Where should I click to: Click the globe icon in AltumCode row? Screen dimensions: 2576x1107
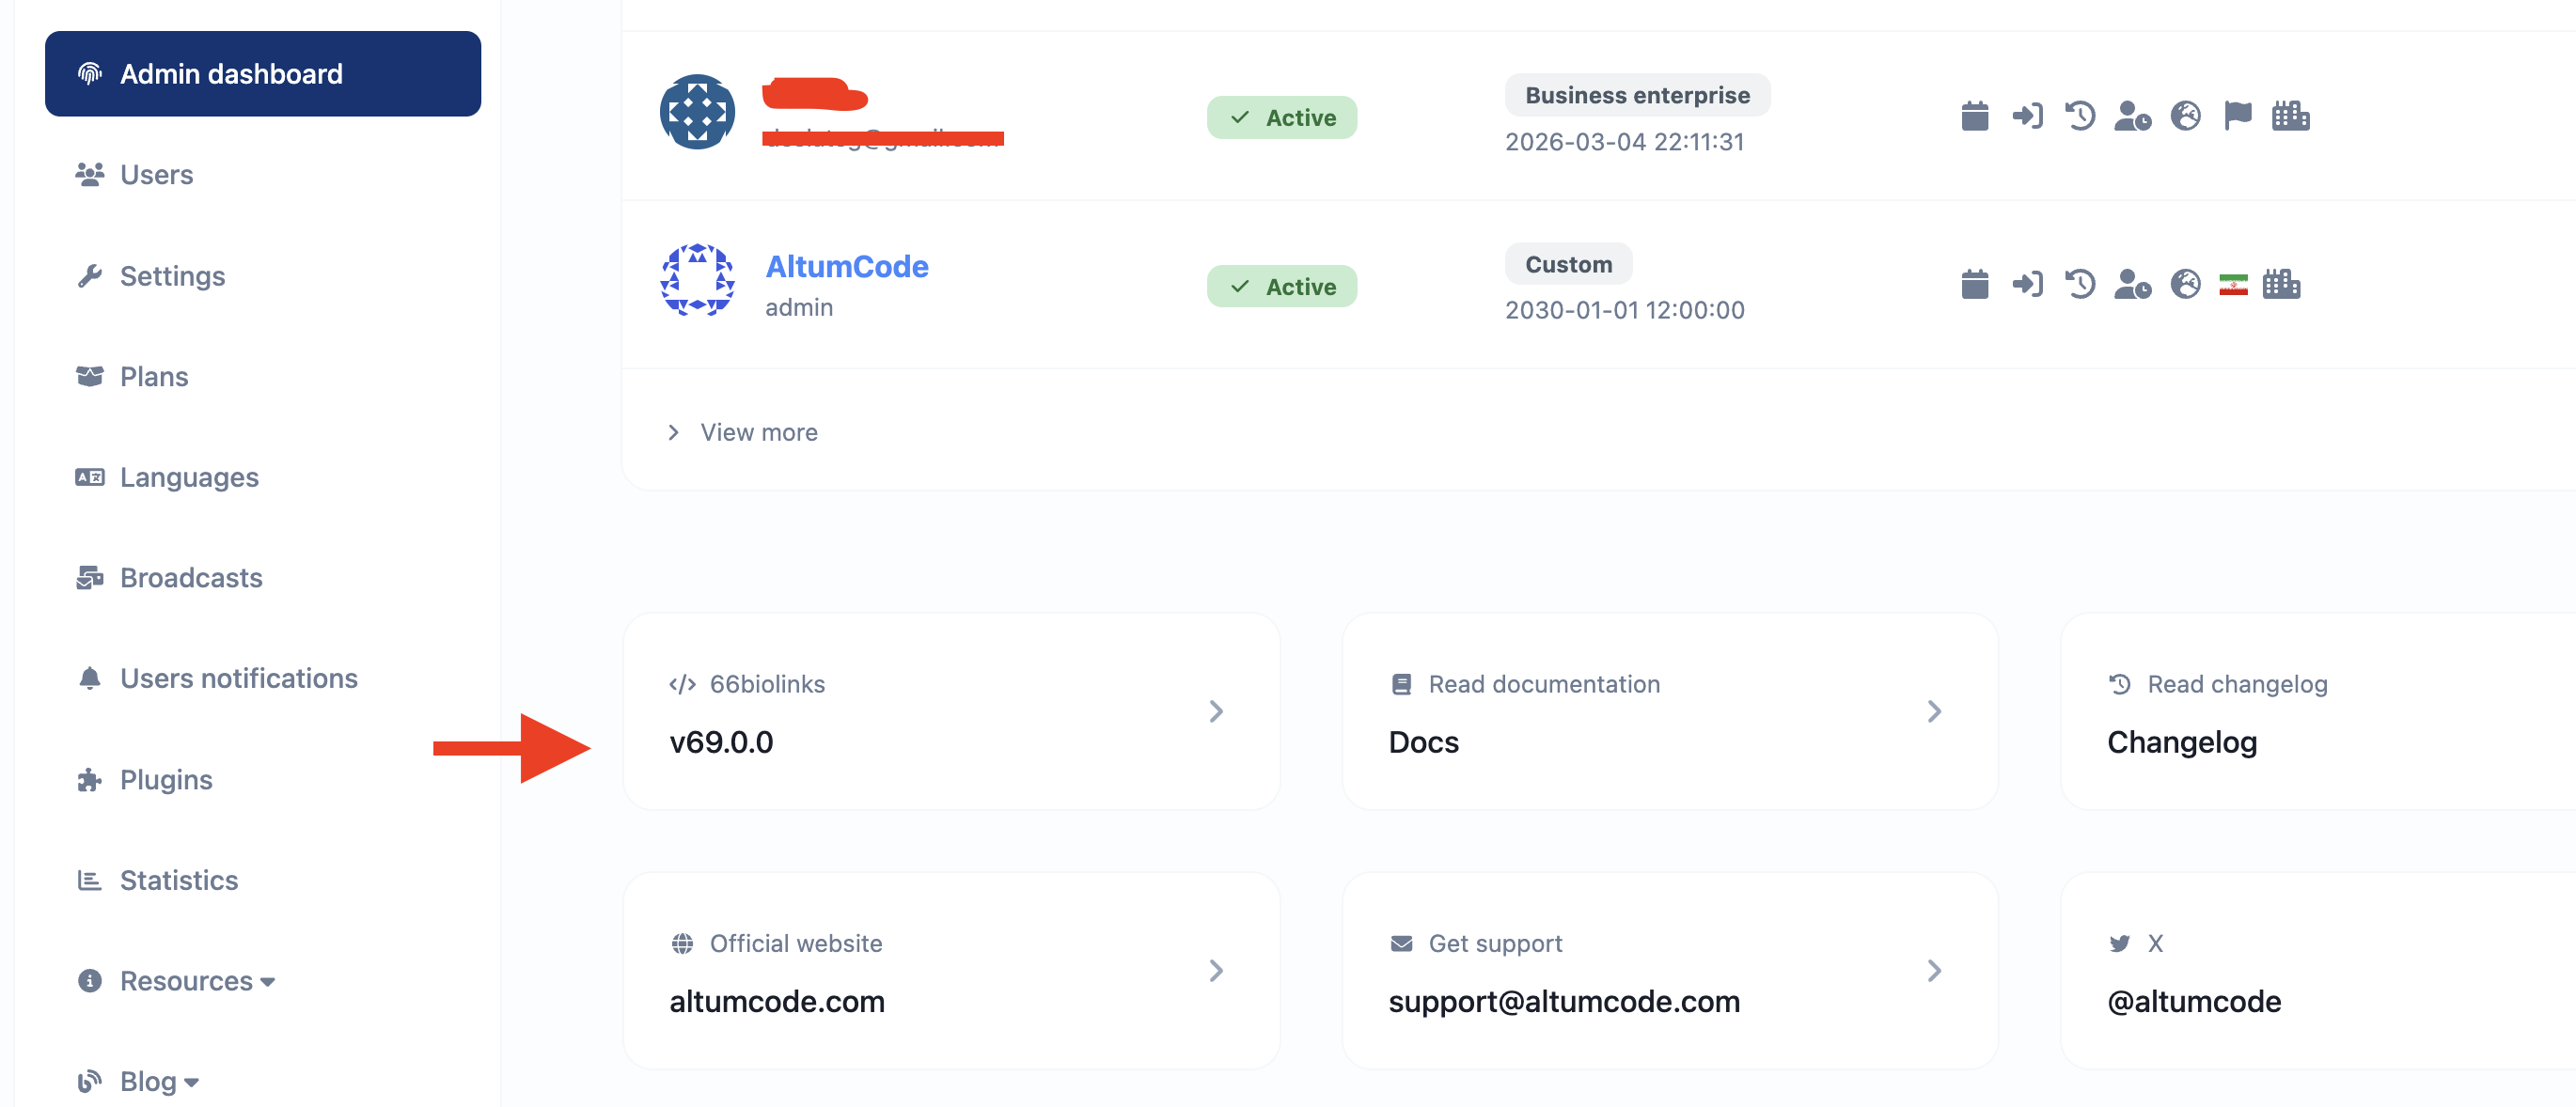[2185, 285]
